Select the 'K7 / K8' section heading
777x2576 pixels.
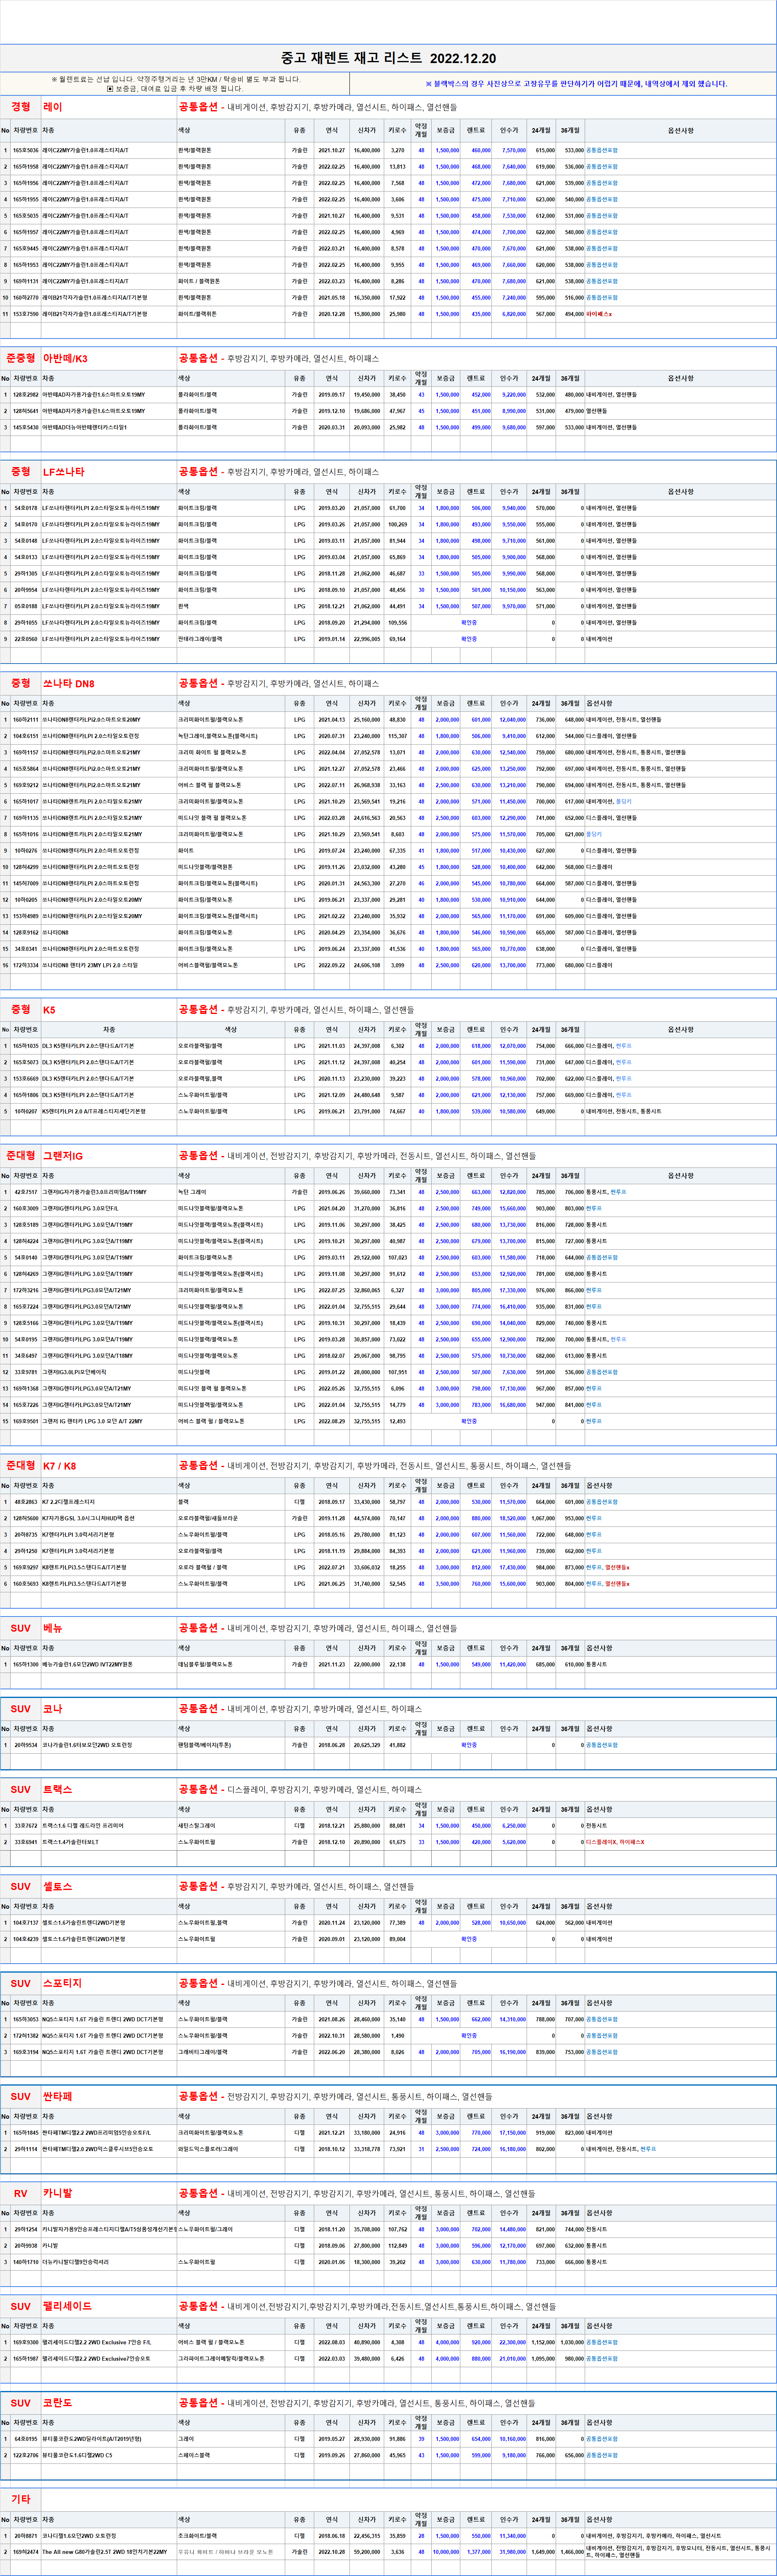point(59,1465)
